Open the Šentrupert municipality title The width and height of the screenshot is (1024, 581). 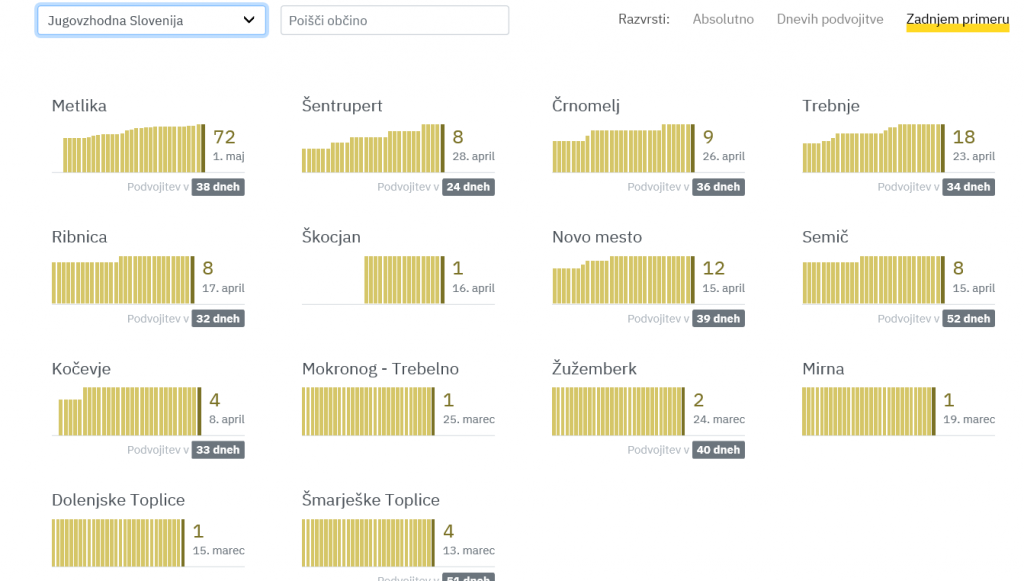(342, 106)
